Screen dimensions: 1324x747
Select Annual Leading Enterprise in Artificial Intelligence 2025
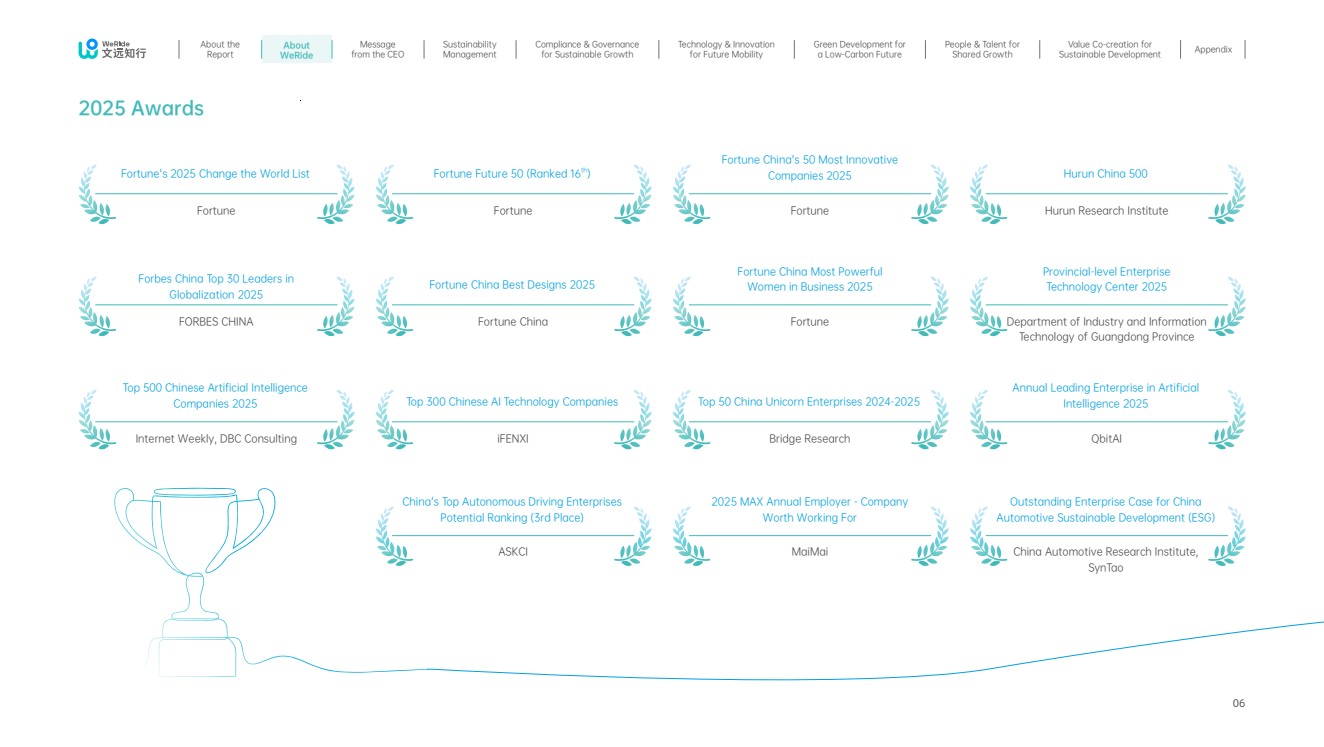pos(1105,396)
